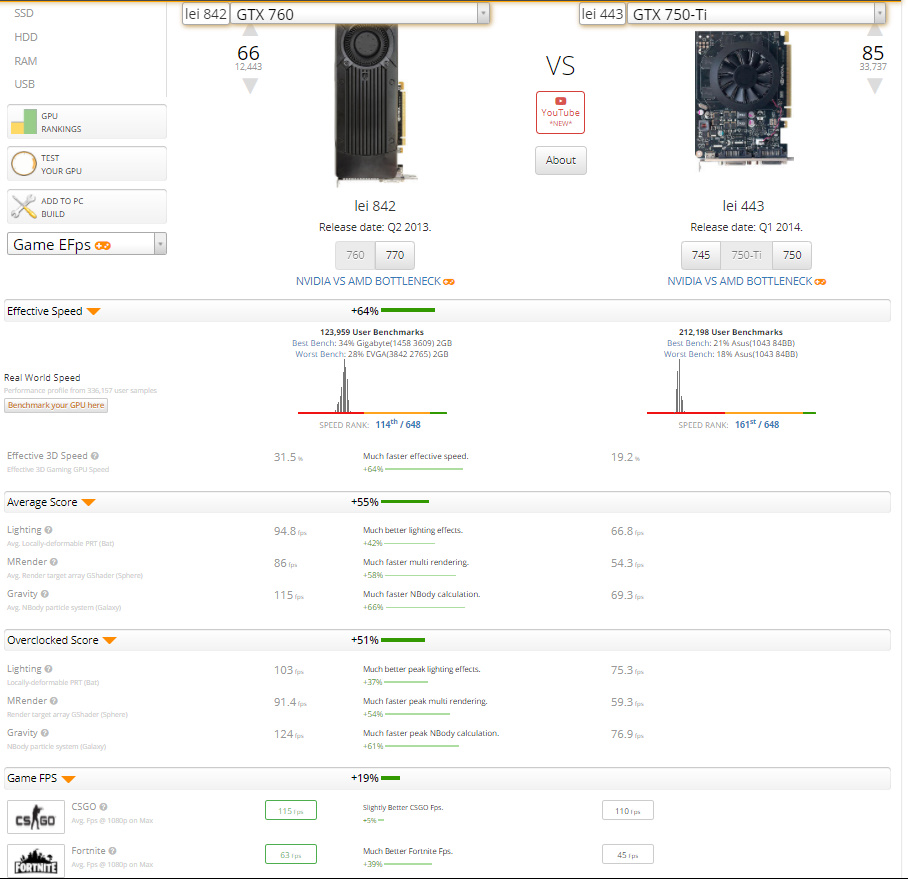The height and width of the screenshot is (879, 908).
Task: Click the GTX 750-Ti graphics card image
Action: tap(743, 101)
